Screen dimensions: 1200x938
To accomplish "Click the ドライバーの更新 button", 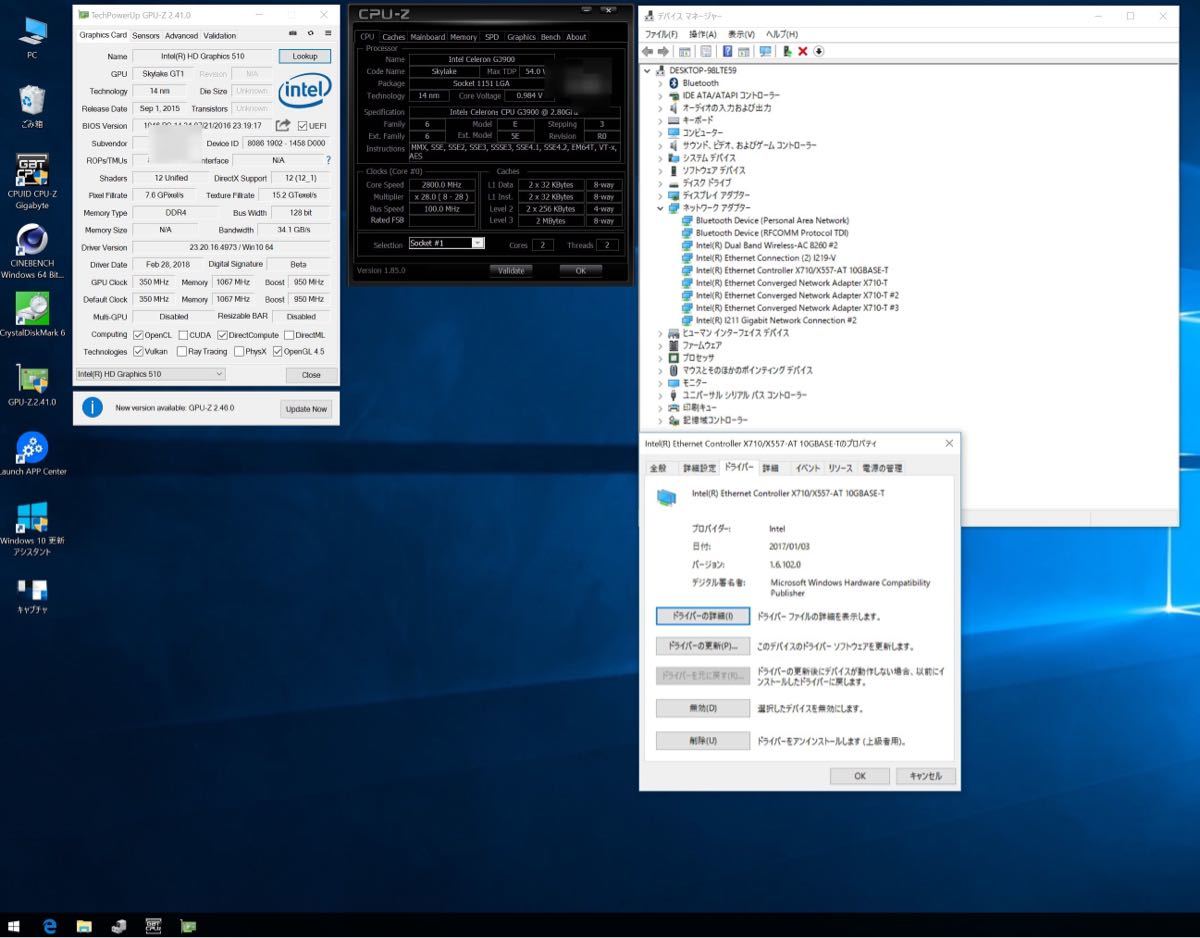I will [x=702, y=646].
